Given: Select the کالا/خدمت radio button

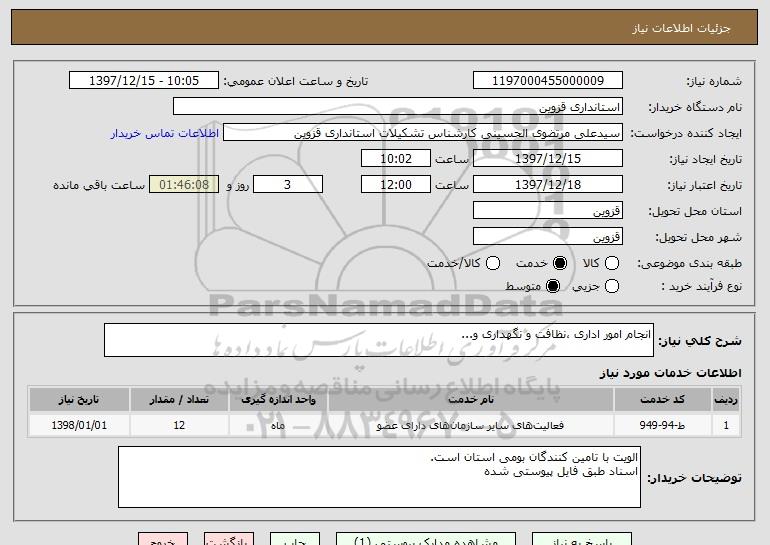Looking at the screenshot, I should 493,263.
